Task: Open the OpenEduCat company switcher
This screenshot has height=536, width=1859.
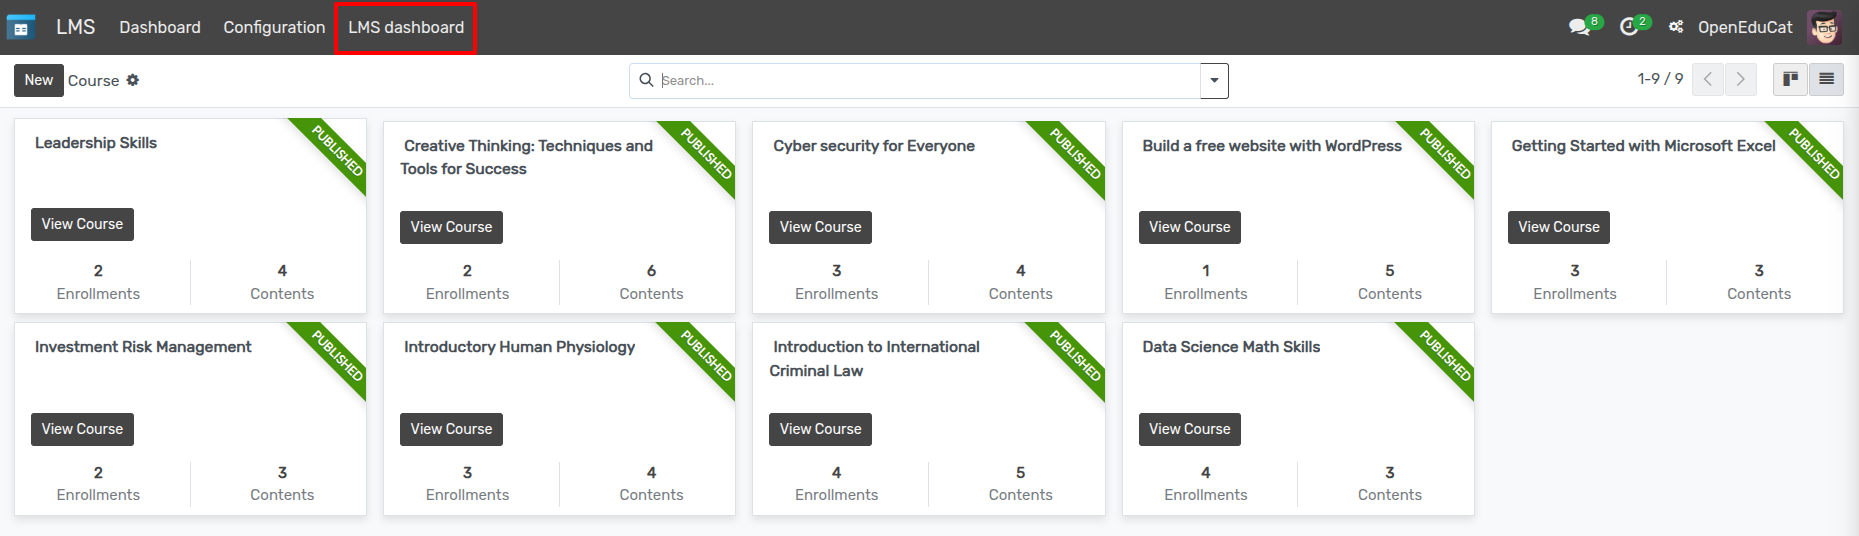Action: [1745, 27]
